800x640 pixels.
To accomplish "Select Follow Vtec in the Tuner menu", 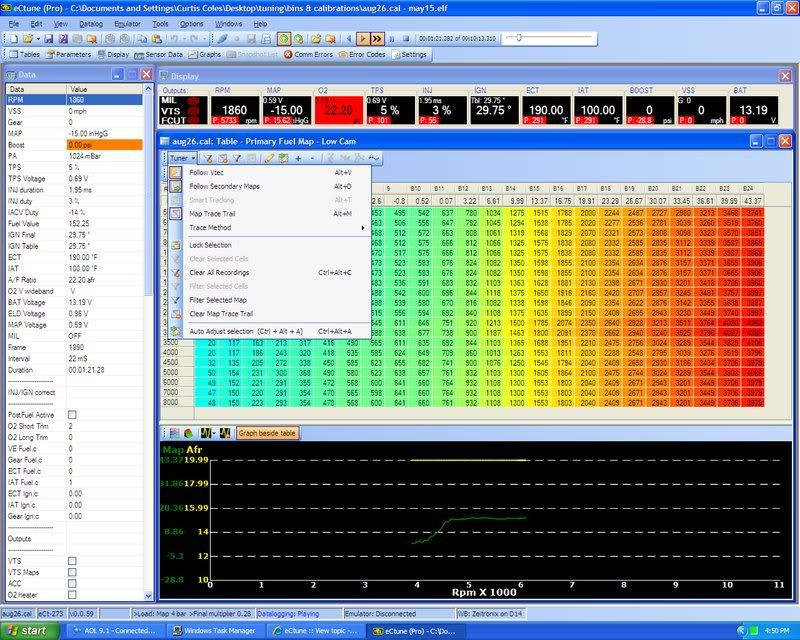I will pos(269,173).
